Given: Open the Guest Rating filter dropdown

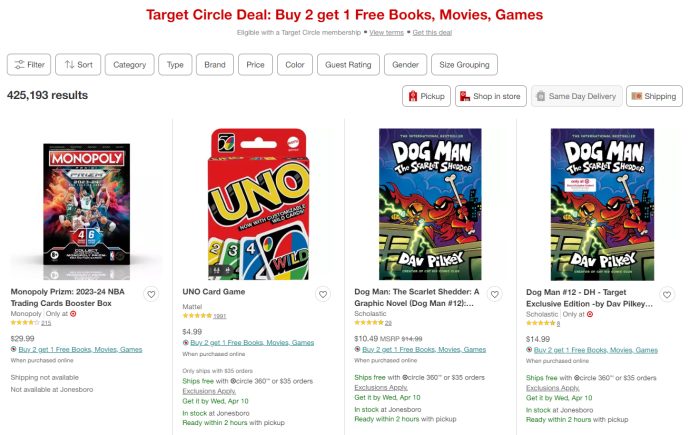Looking at the screenshot, I should 348,65.
